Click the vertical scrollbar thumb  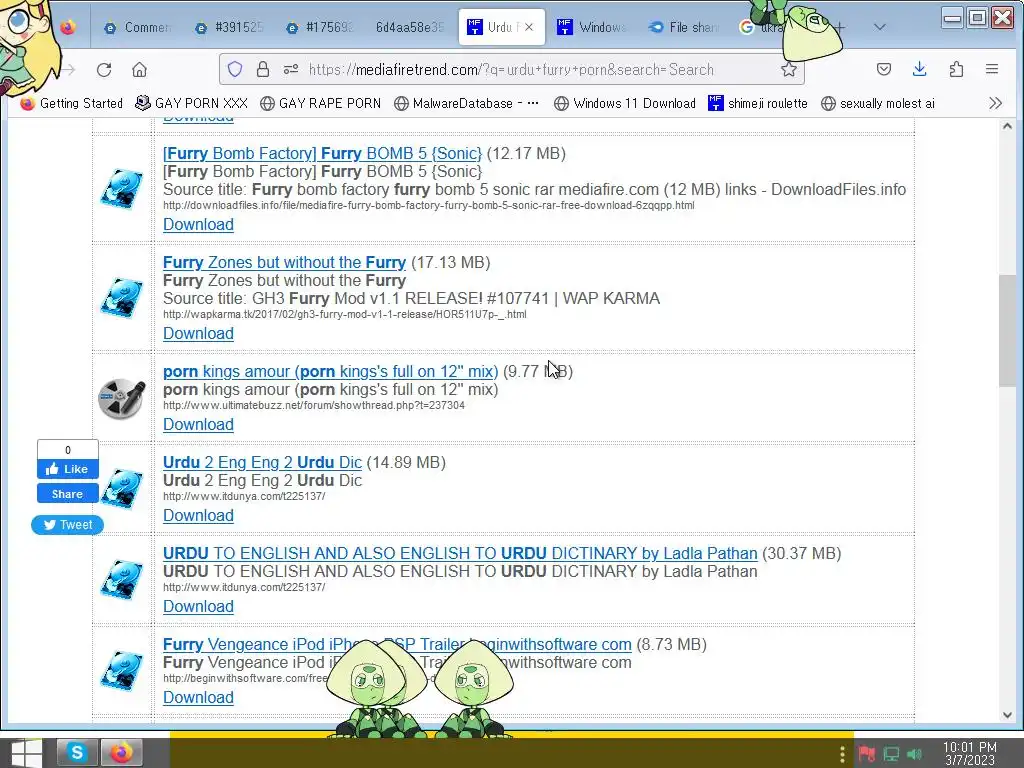tap(1007, 330)
